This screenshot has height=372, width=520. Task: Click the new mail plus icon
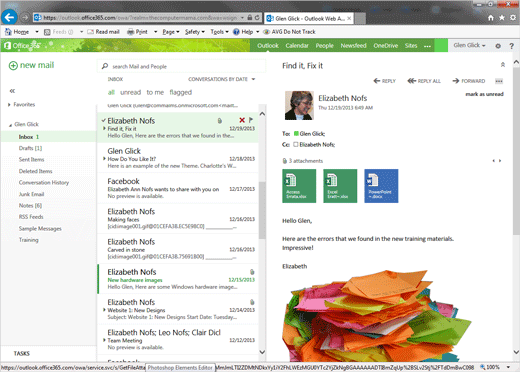click(x=13, y=65)
